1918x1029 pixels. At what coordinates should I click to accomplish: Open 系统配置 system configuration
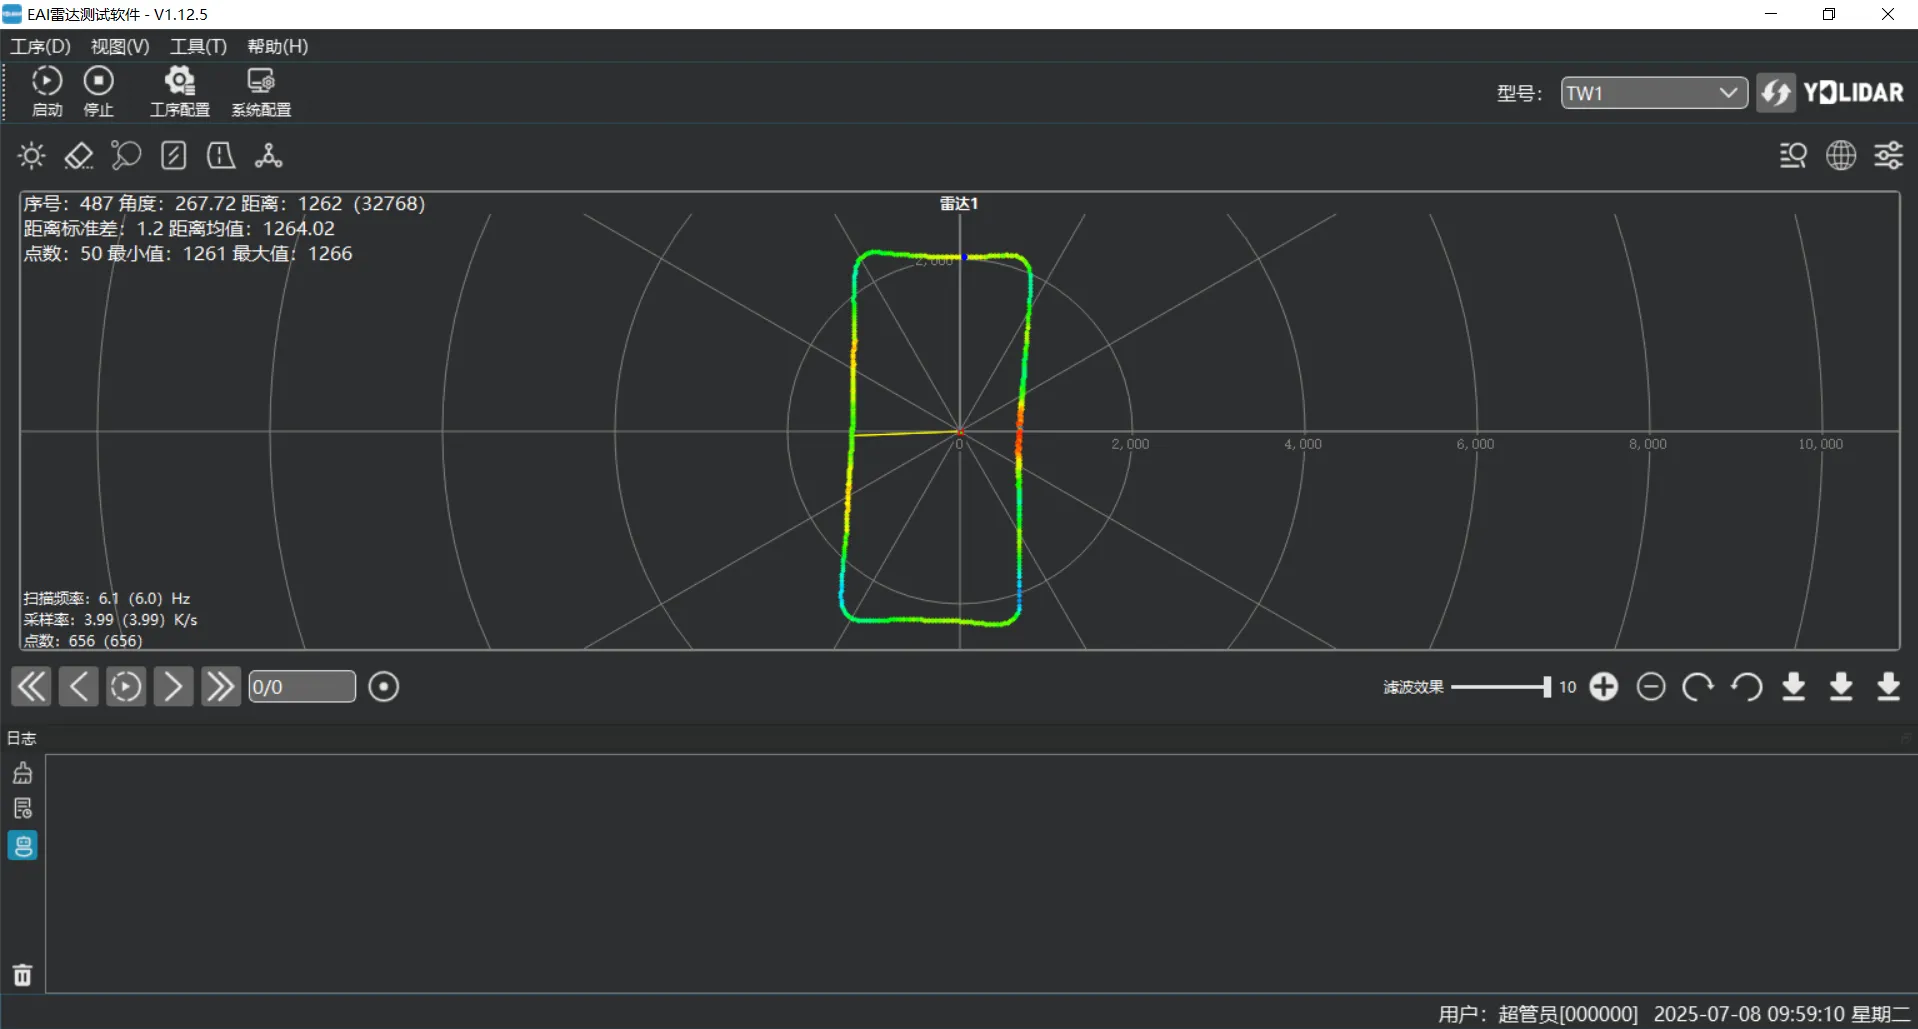pos(261,91)
